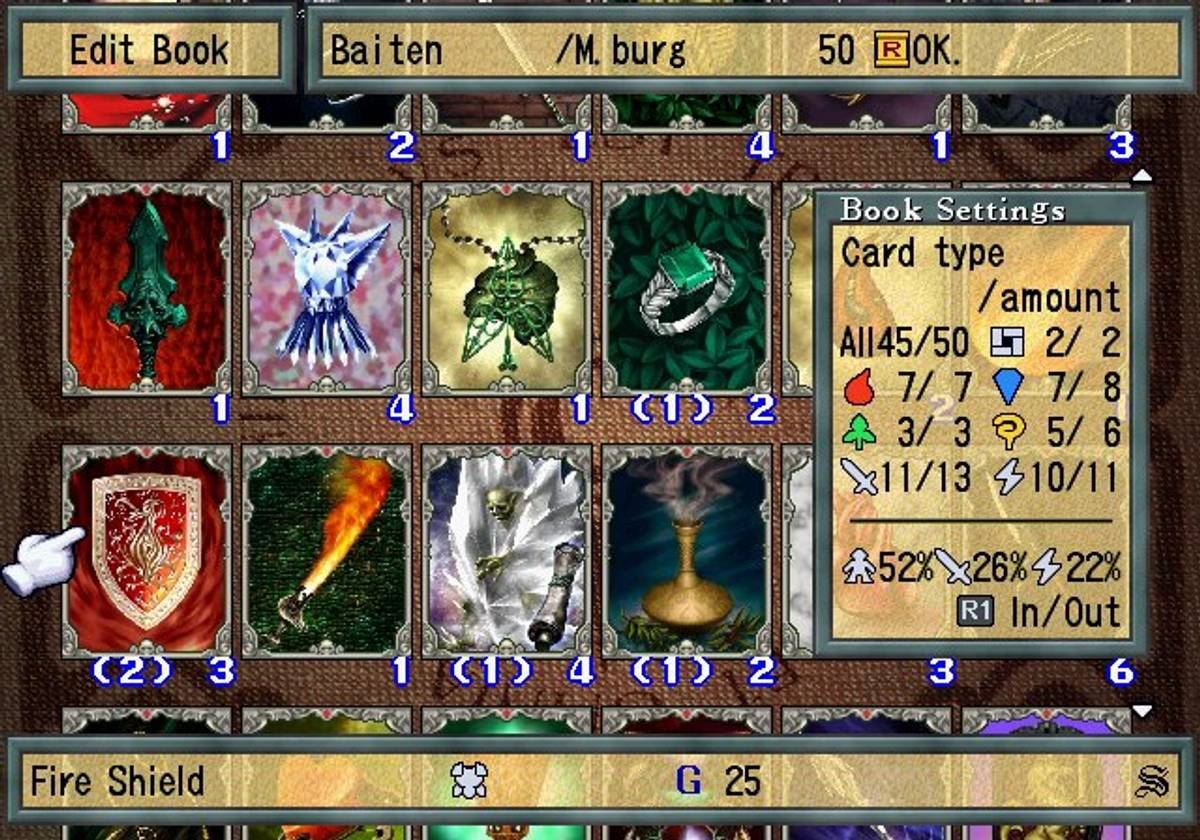Select the Fire Shield card
This screenshot has width=1200, height=840.
tap(147, 551)
